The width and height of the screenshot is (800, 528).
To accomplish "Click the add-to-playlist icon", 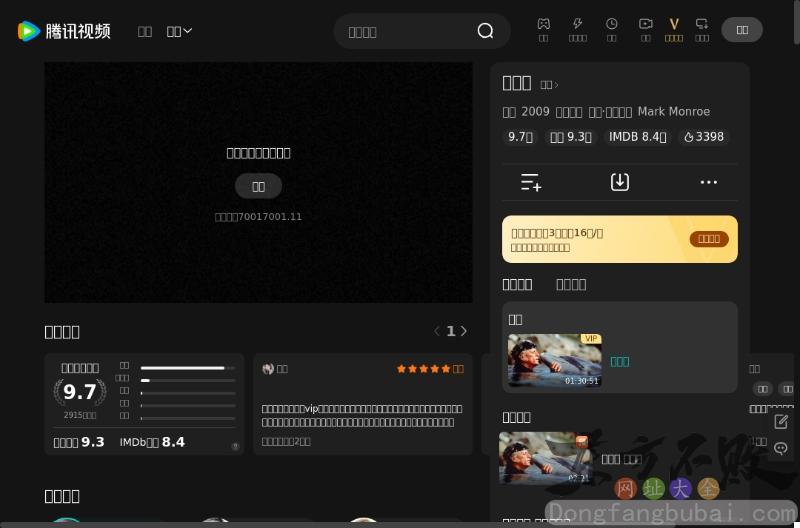I will click(531, 182).
